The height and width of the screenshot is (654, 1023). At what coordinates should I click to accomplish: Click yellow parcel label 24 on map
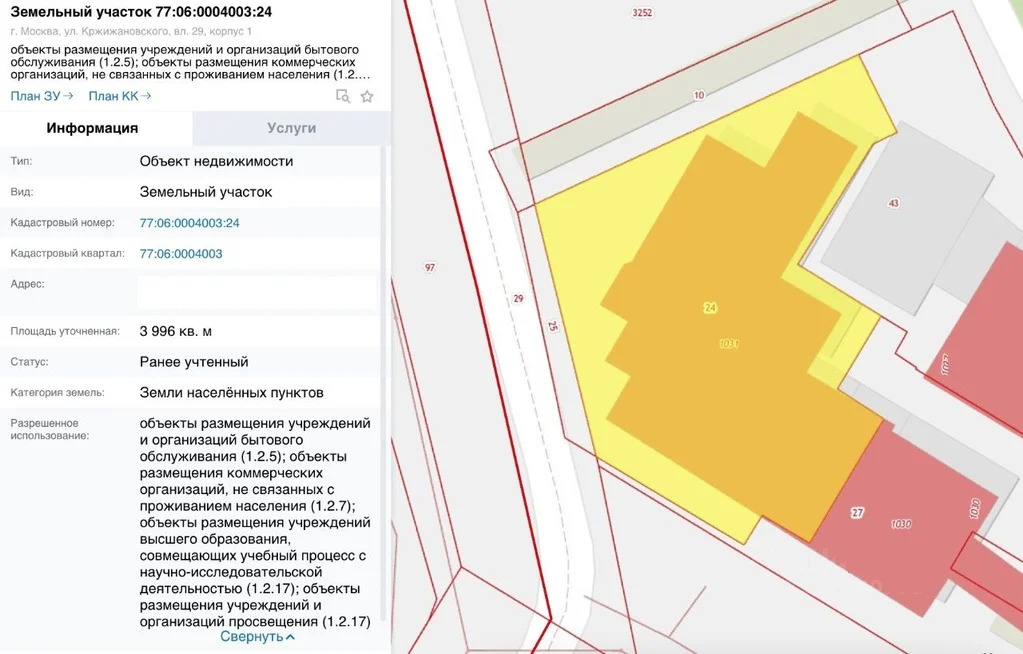click(x=709, y=308)
